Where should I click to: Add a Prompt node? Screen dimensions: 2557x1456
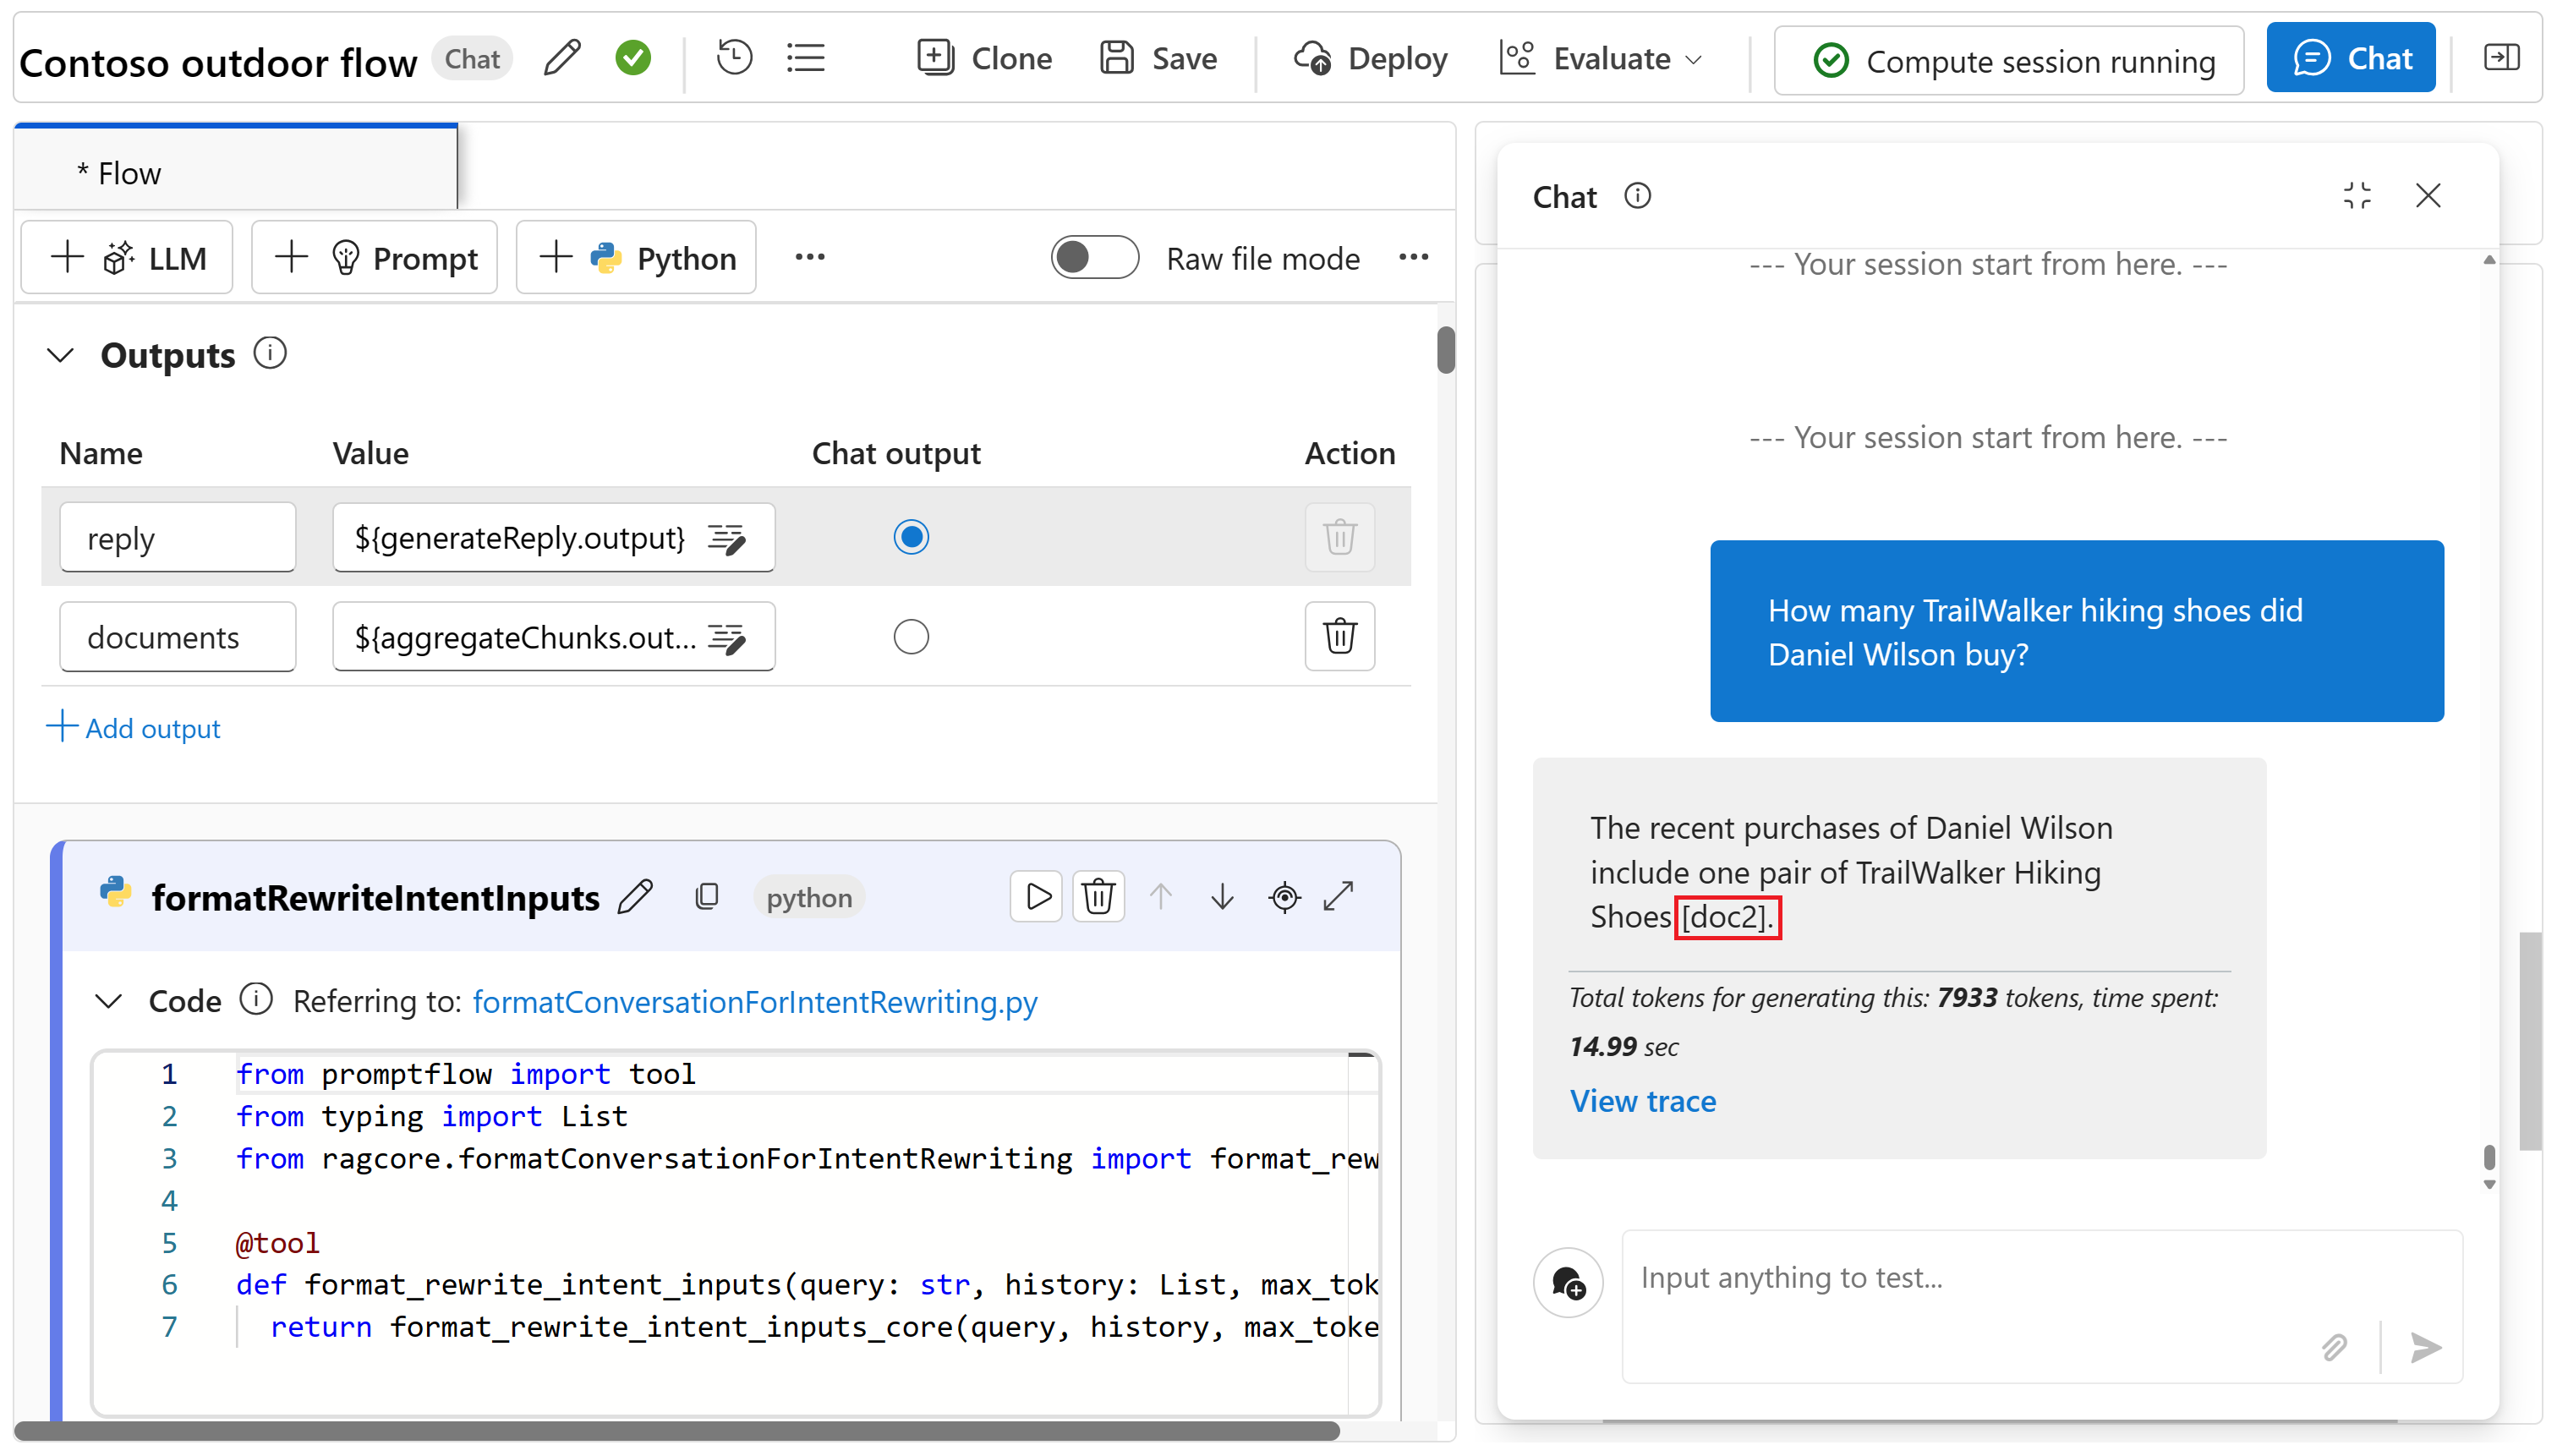click(x=374, y=258)
